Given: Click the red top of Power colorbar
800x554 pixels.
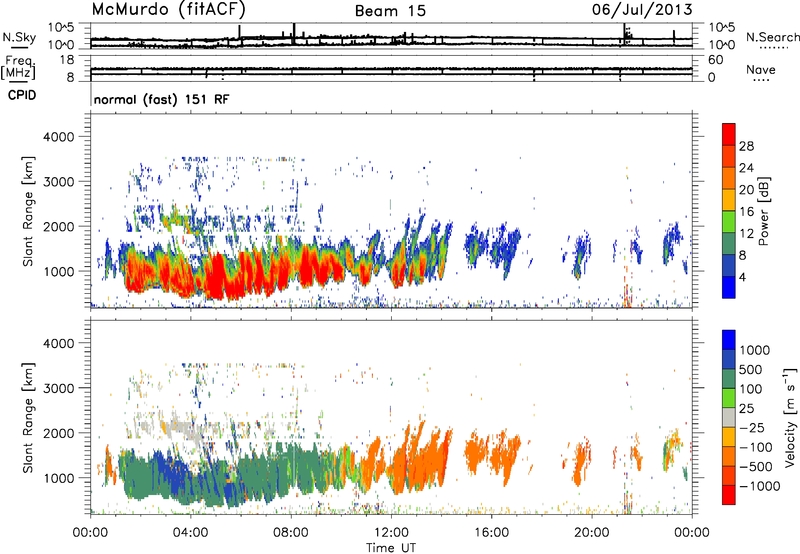Looking at the screenshot, I should [x=729, y=134].
